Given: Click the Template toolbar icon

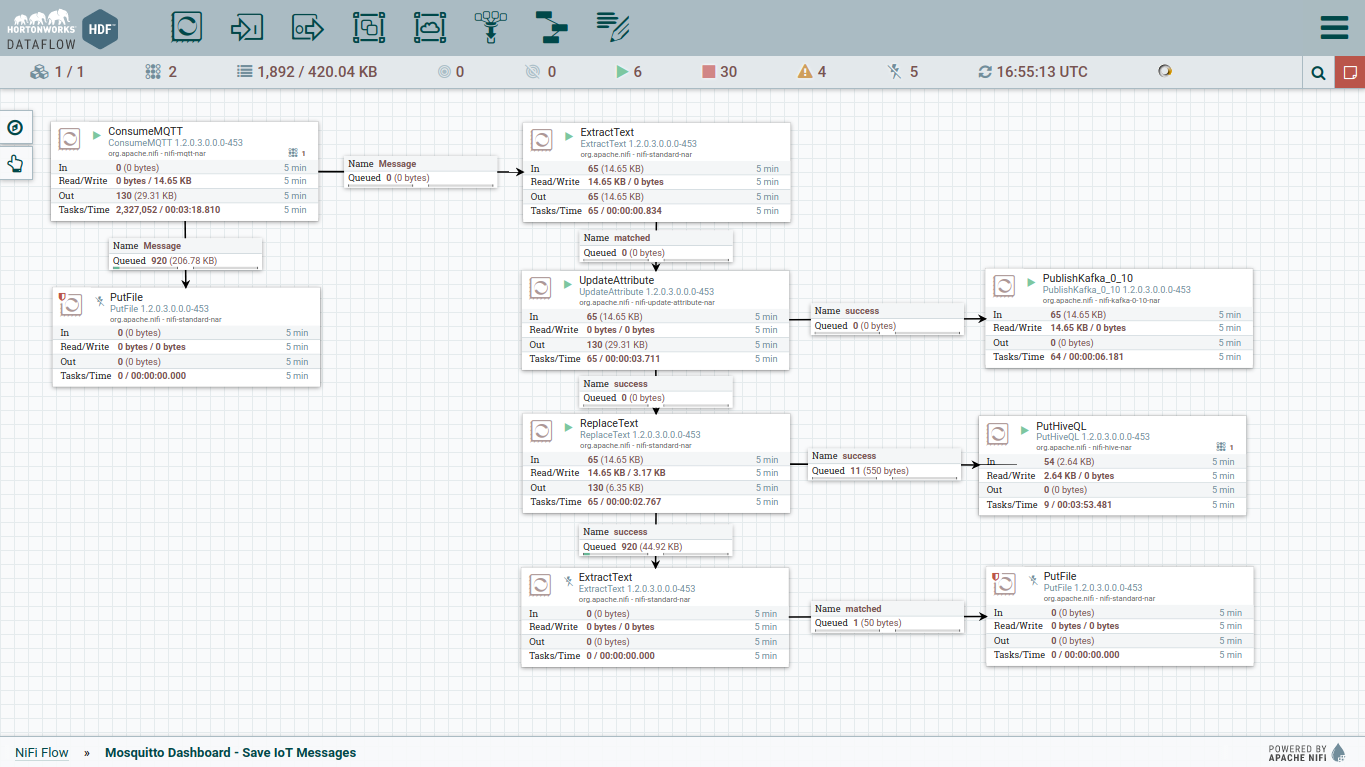Looking at the screenshot, I should 550,27.
